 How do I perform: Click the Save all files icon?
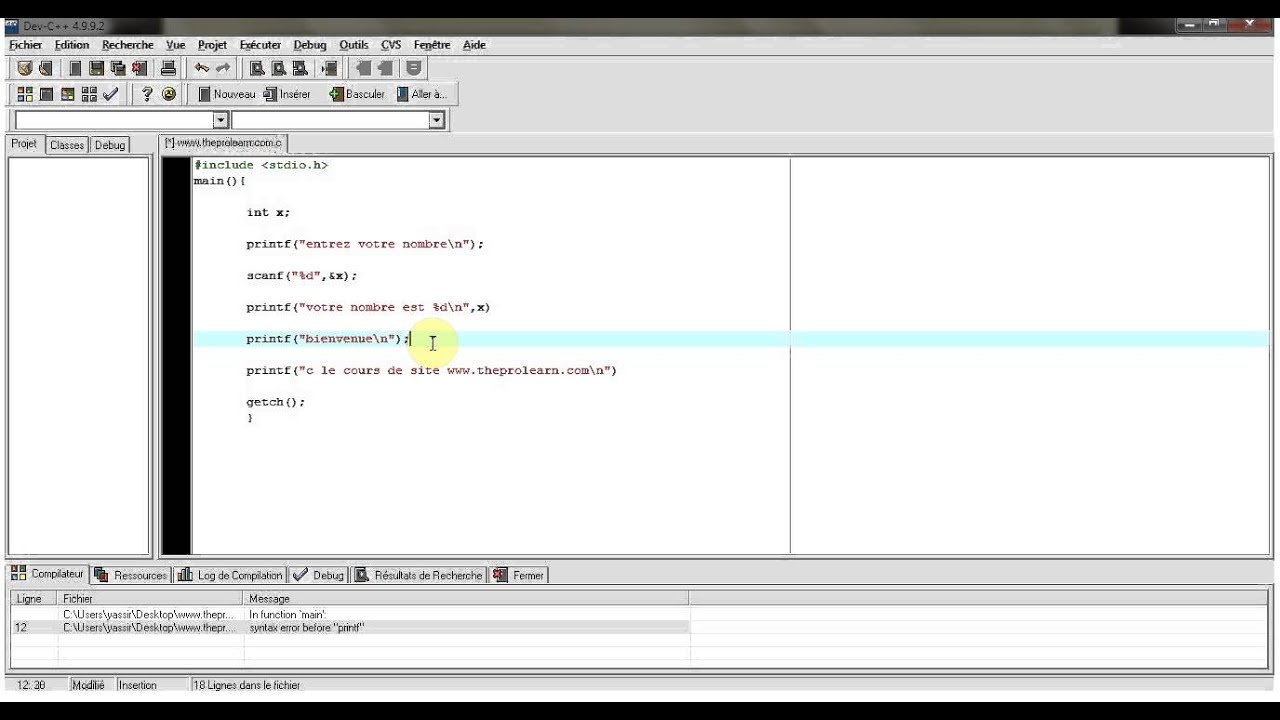point(118,68)
